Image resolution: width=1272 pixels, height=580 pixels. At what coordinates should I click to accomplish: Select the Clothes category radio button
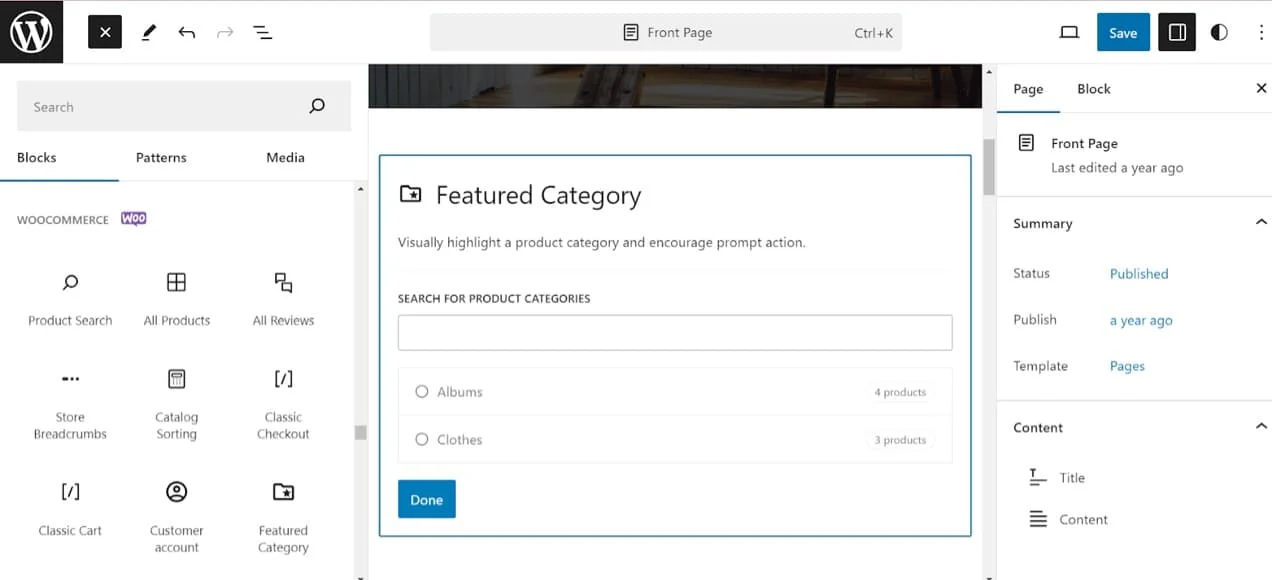[x=422, y=440]
